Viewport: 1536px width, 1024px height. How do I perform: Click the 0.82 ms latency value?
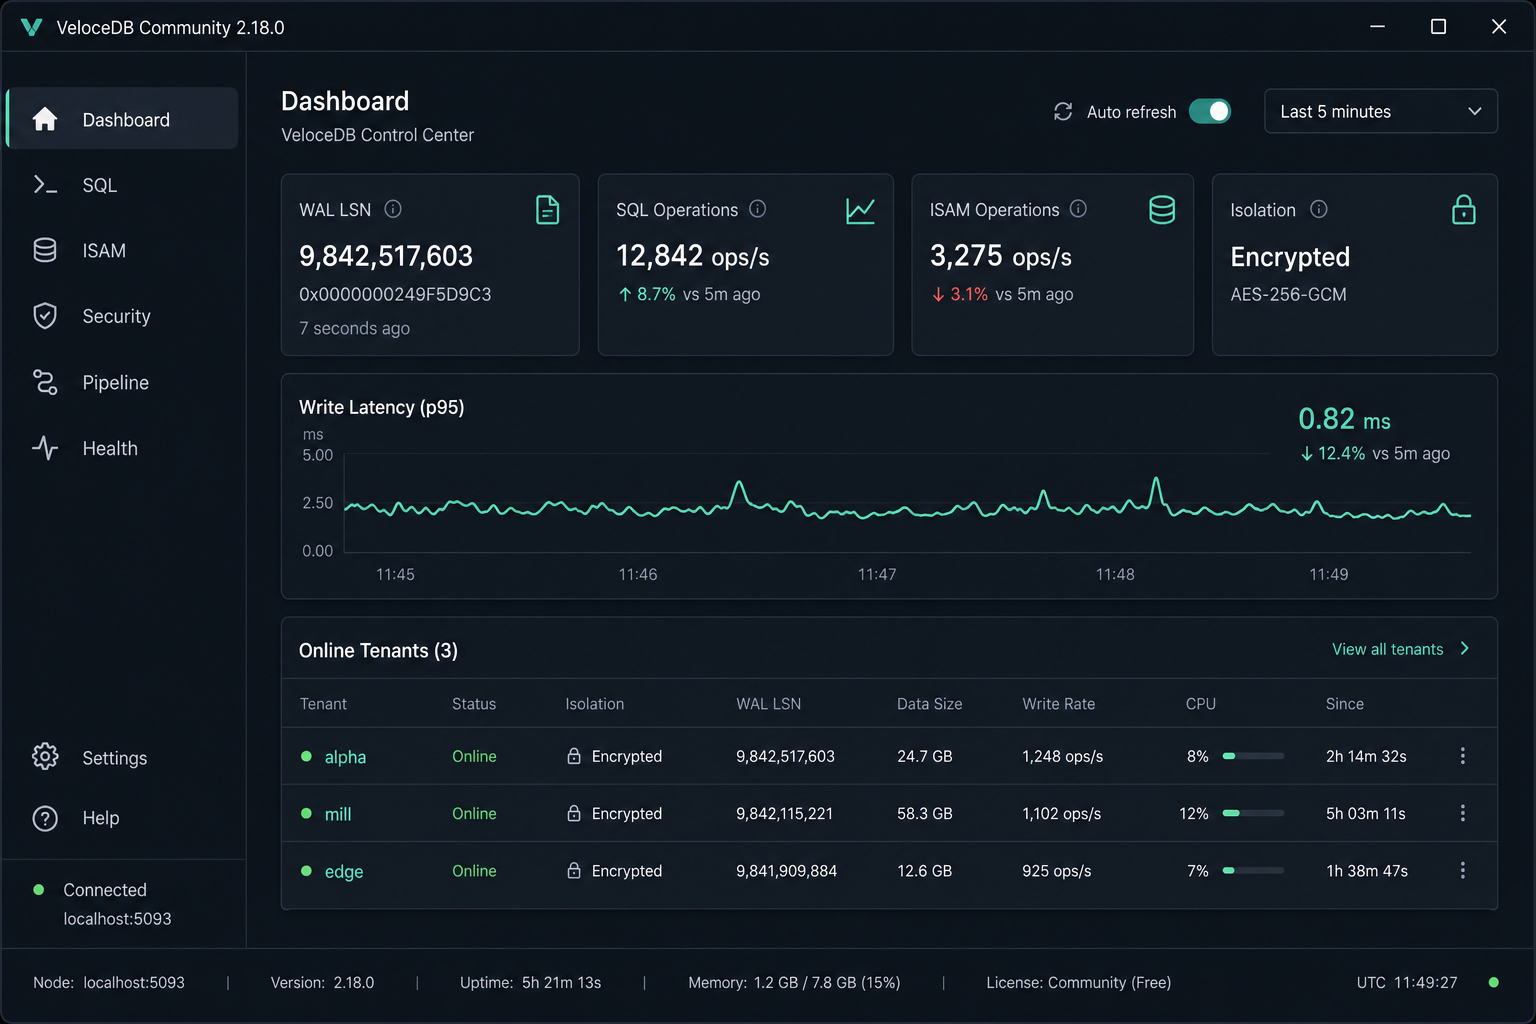pos(1344,419)
